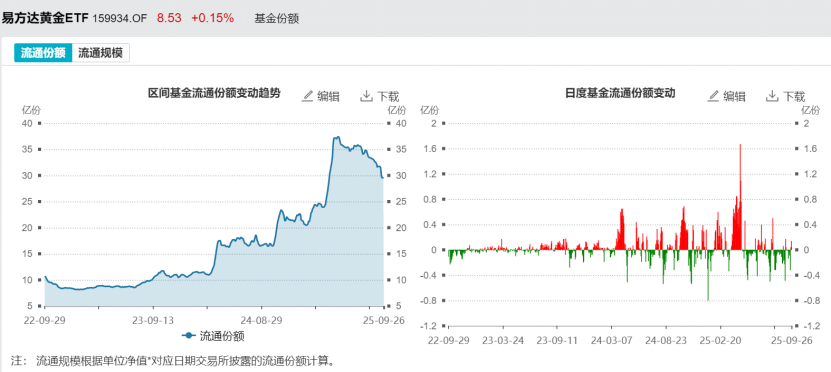This screenshot has height=372, width=831.
Task: Click the fund code 159934.OF
Action: pyautogui.click(x=121, y=18)
